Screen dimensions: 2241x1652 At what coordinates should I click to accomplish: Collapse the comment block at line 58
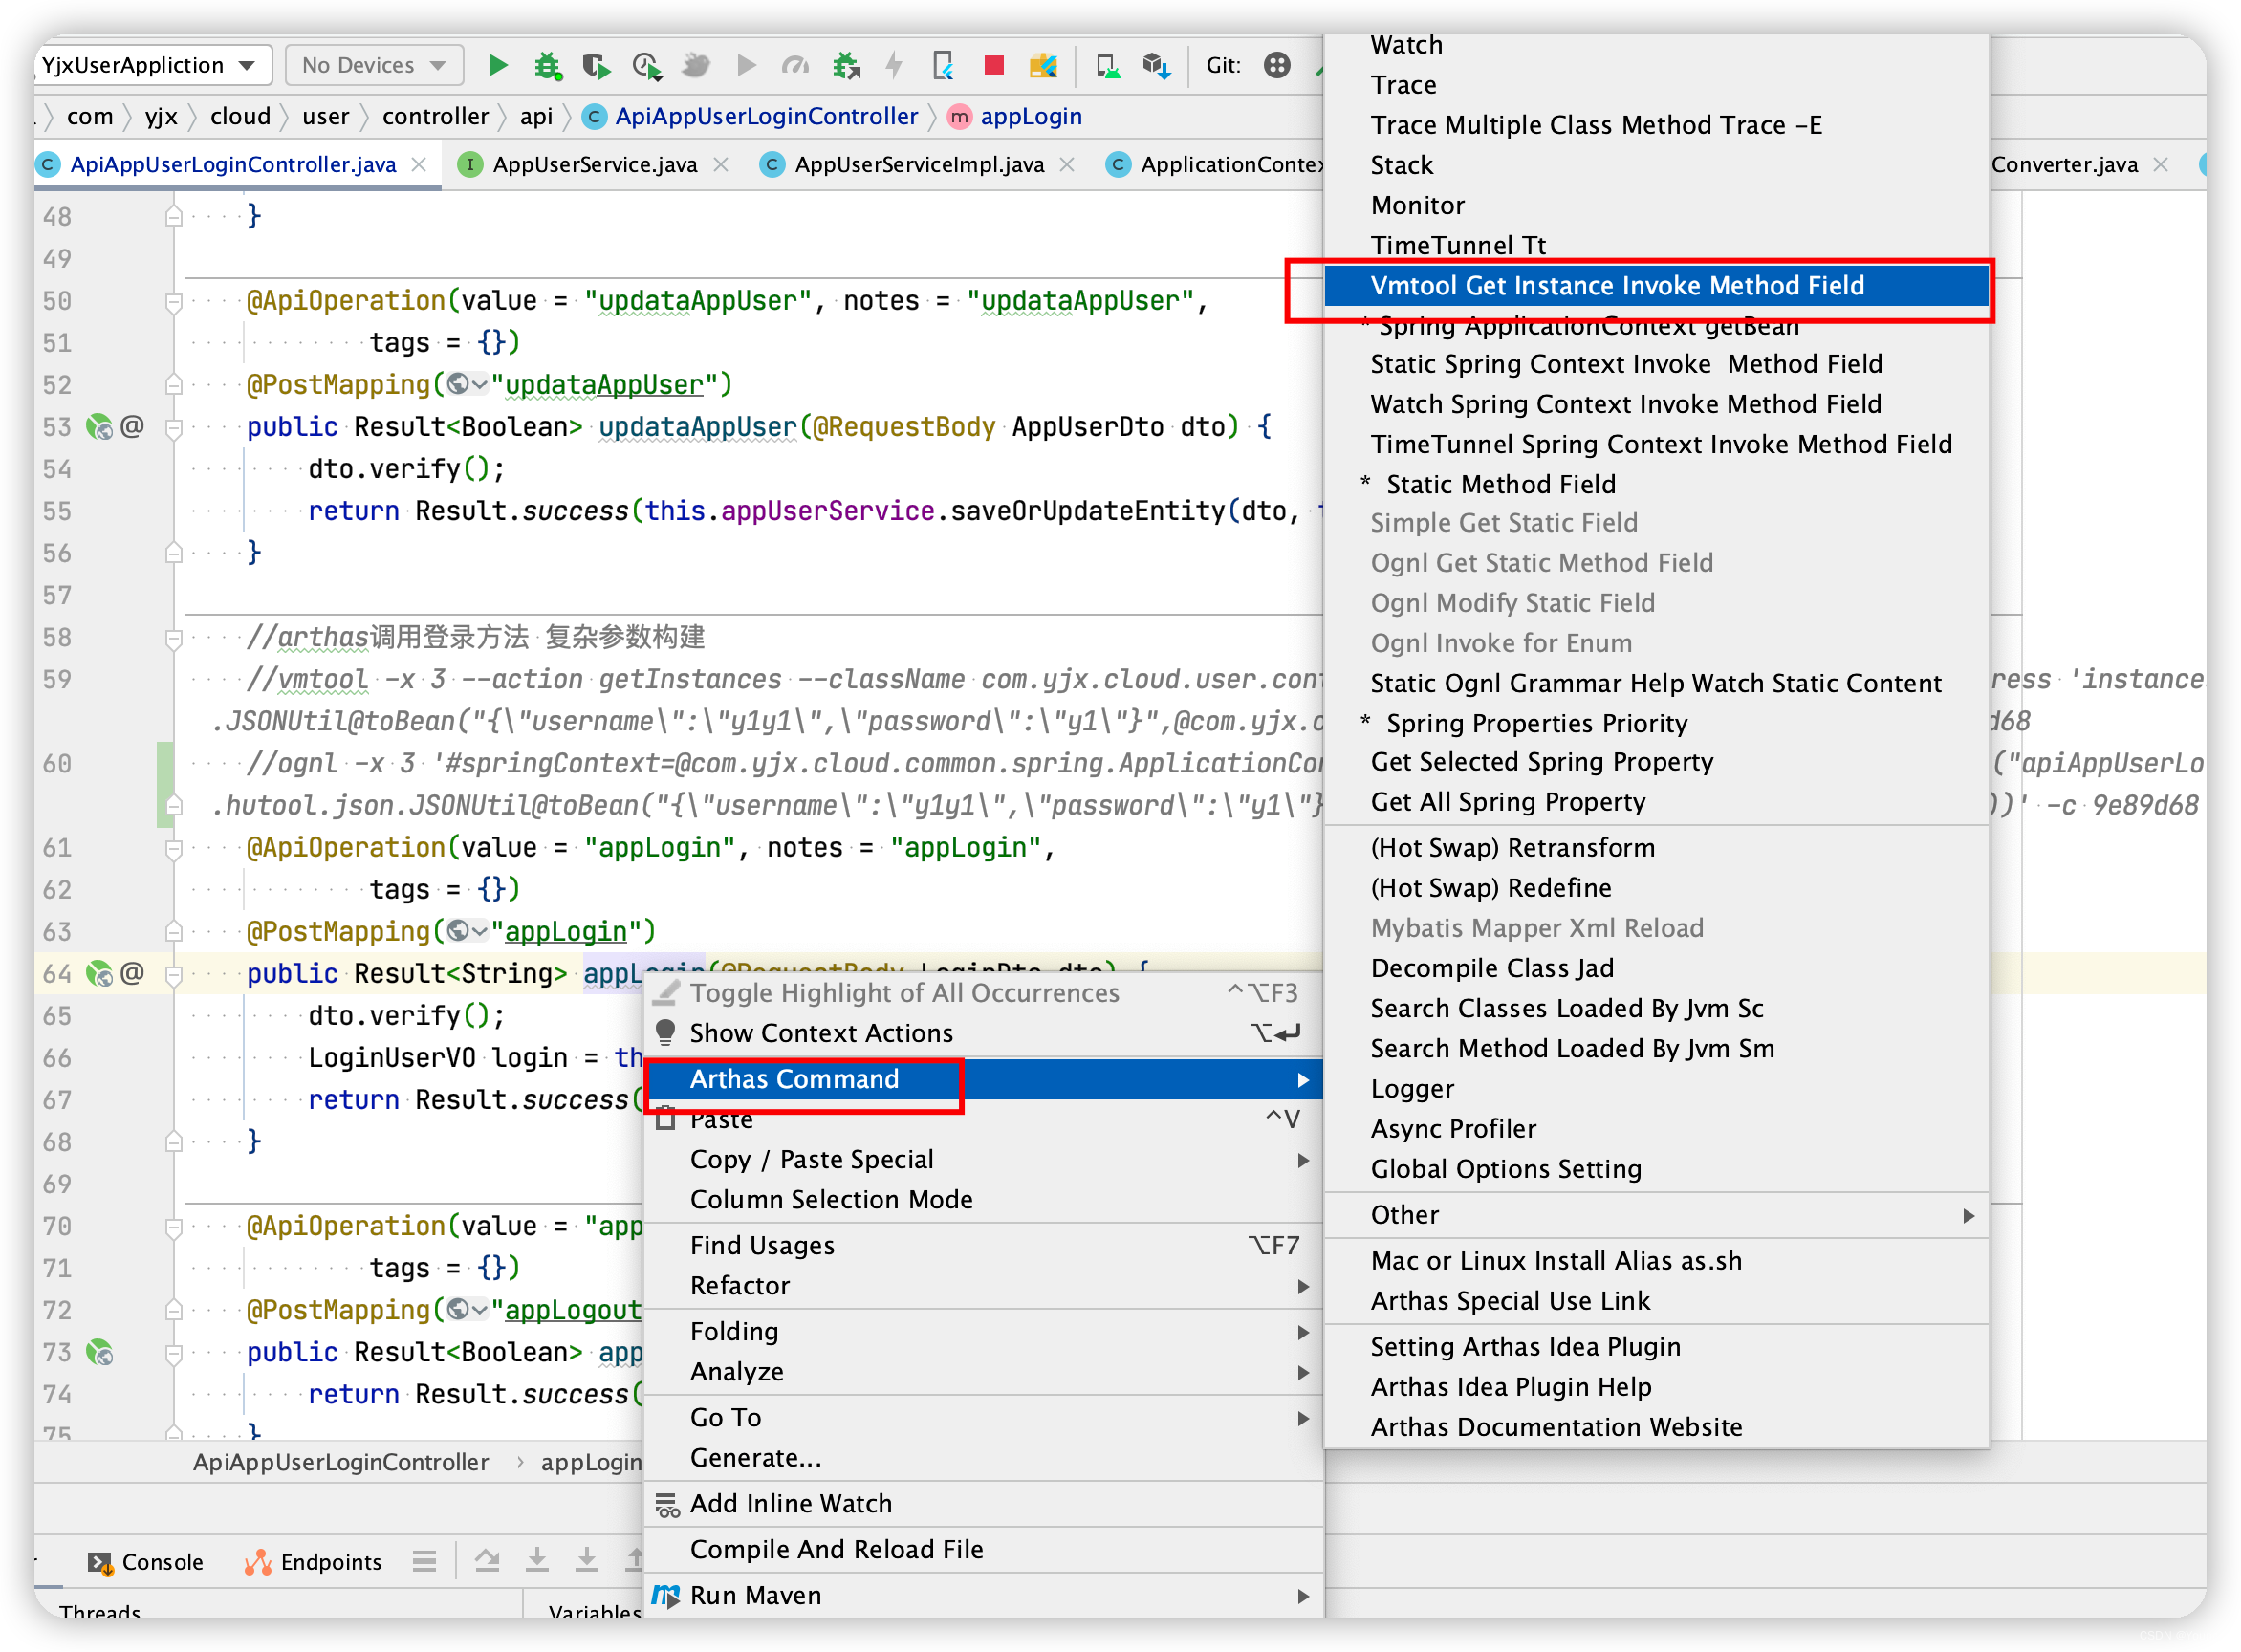[x=173, y=638]
